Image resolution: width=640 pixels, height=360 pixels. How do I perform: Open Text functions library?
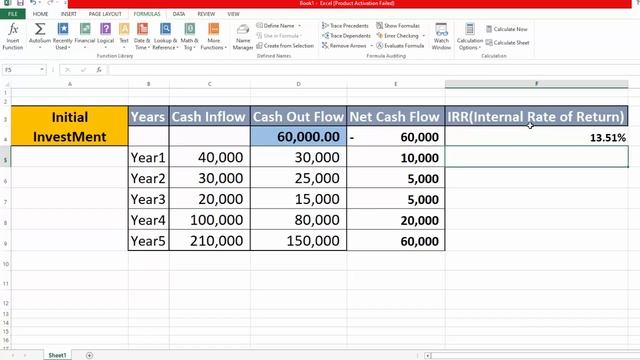[124, 36]
